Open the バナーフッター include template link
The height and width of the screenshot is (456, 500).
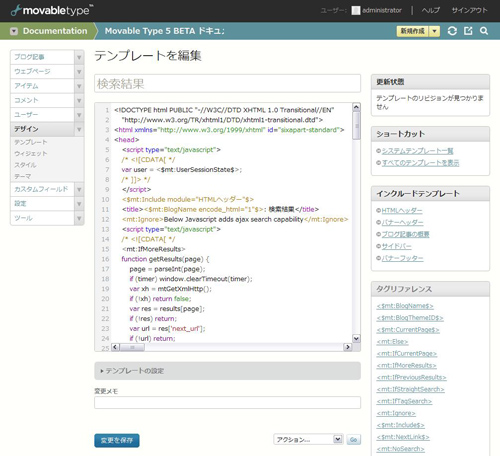pos(402,258)
